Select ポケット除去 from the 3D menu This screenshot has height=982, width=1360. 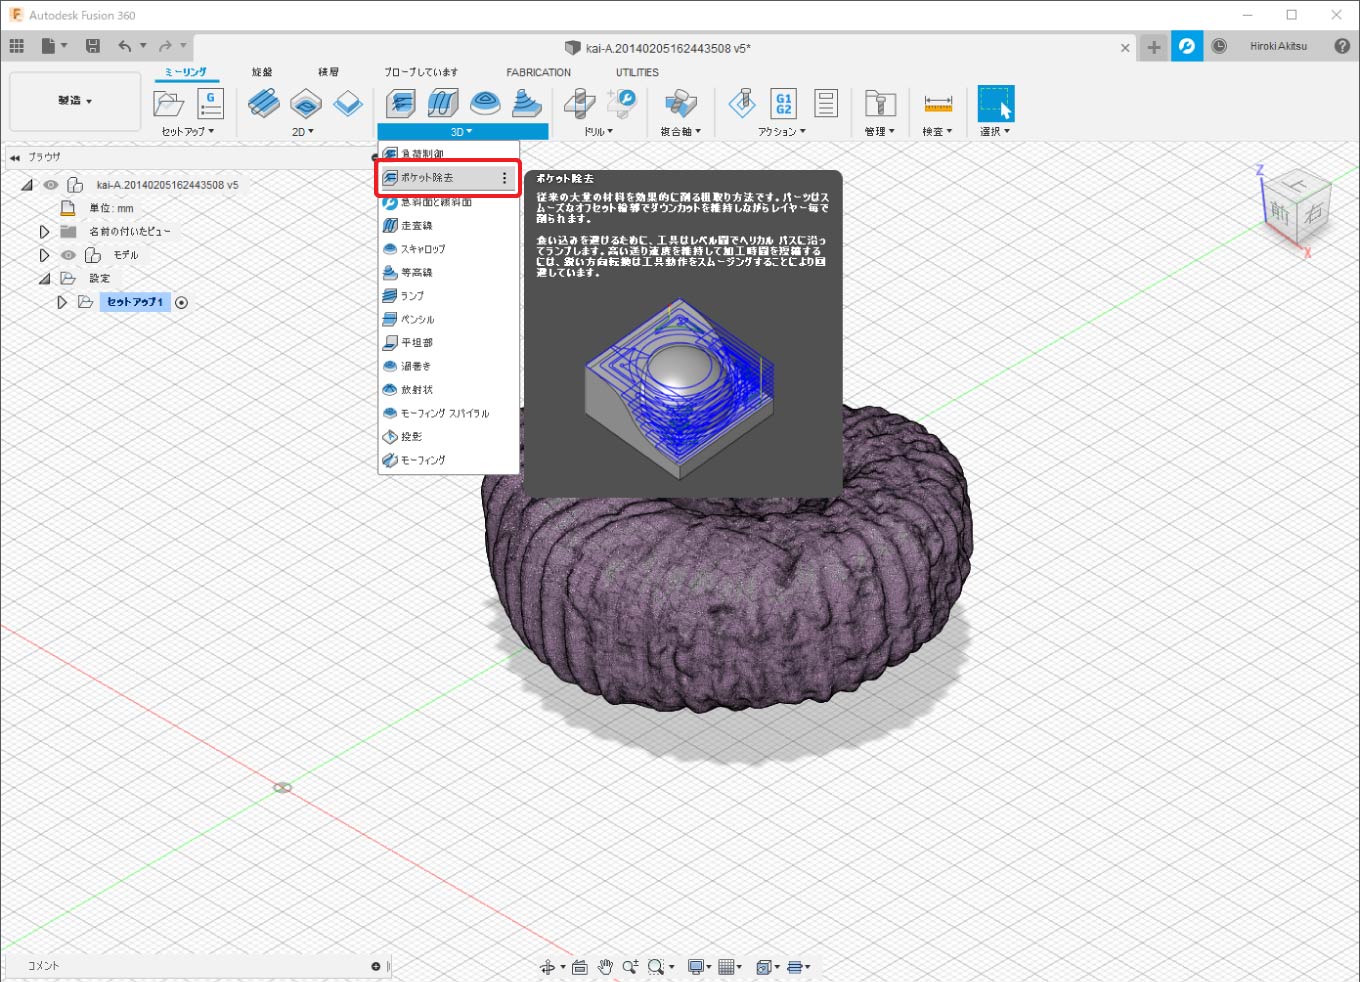click(428, 178)
